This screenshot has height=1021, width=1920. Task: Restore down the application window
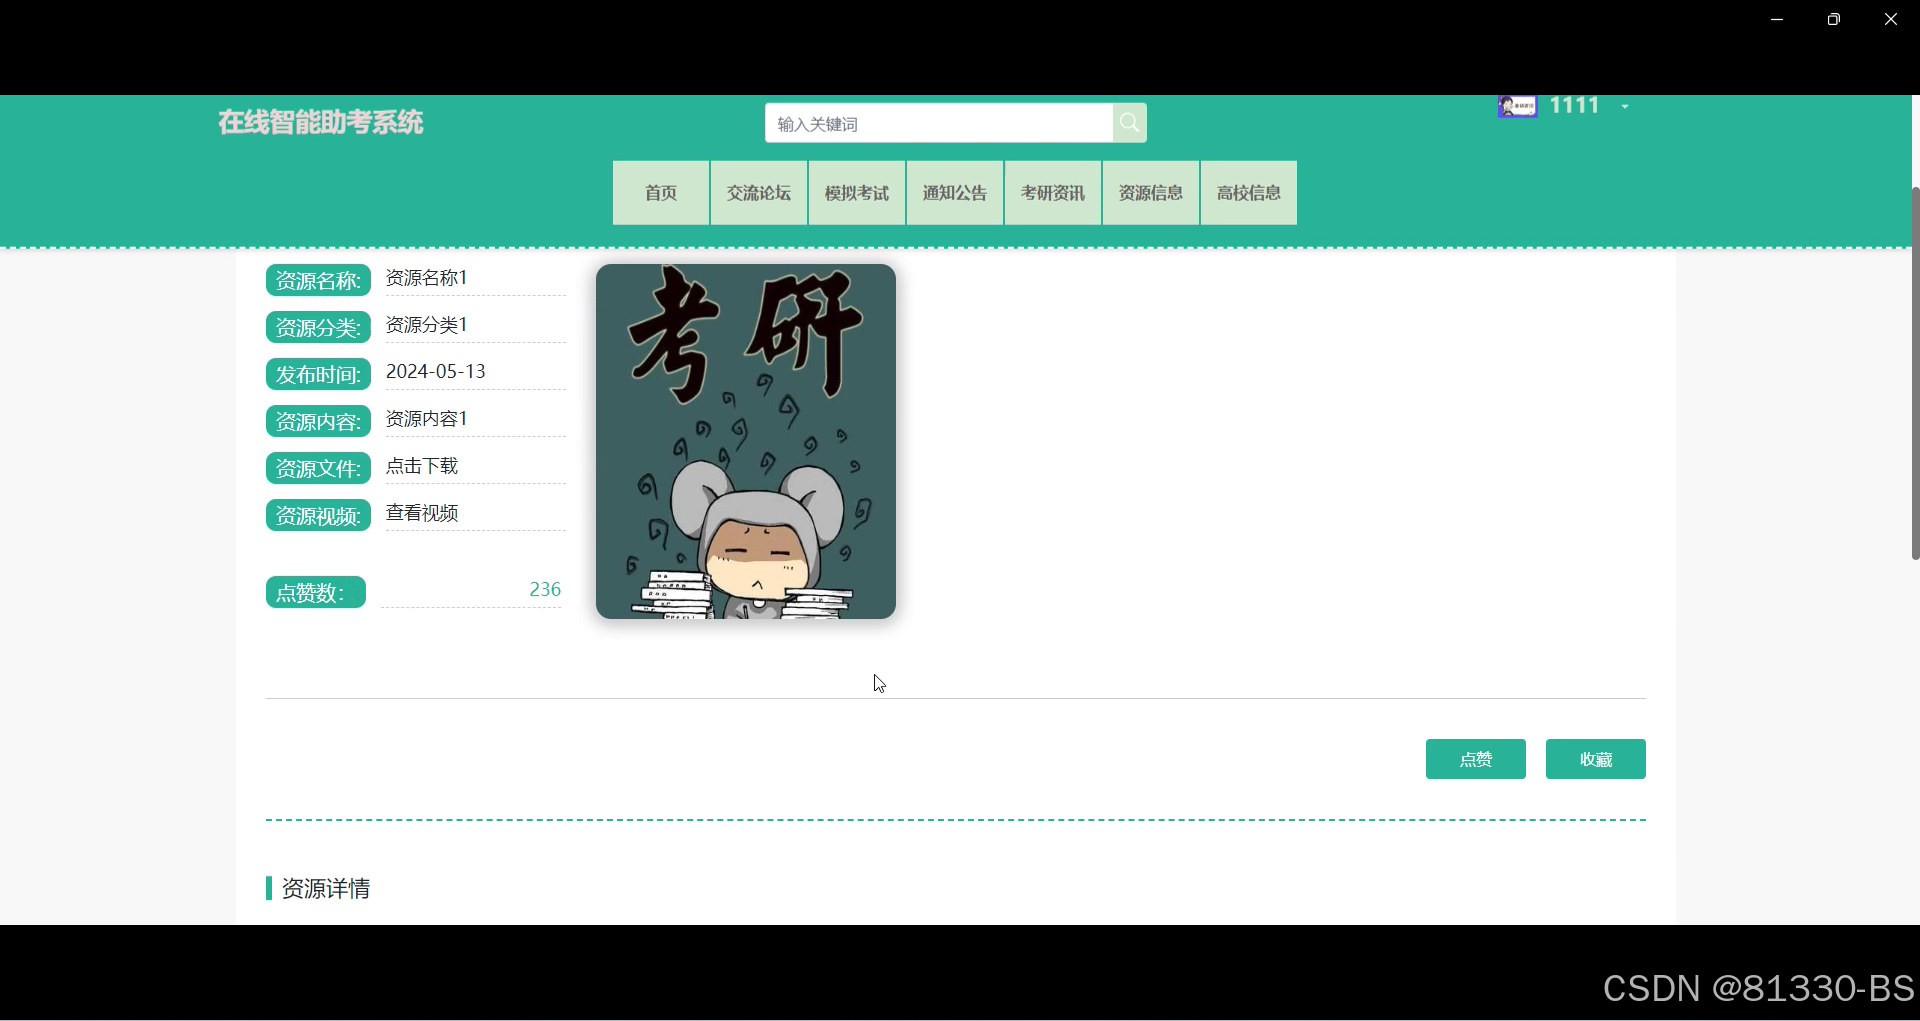click(1833, 19)
